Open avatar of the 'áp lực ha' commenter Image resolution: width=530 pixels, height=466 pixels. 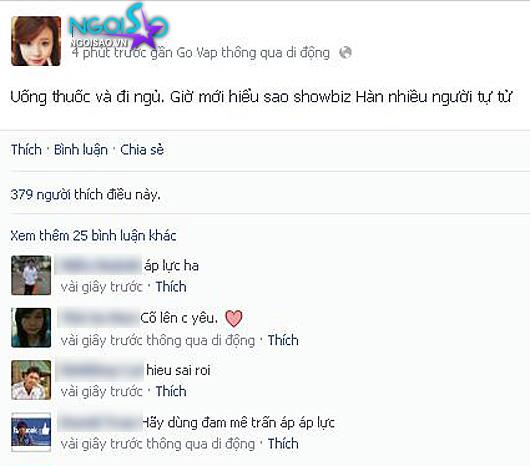31,275
